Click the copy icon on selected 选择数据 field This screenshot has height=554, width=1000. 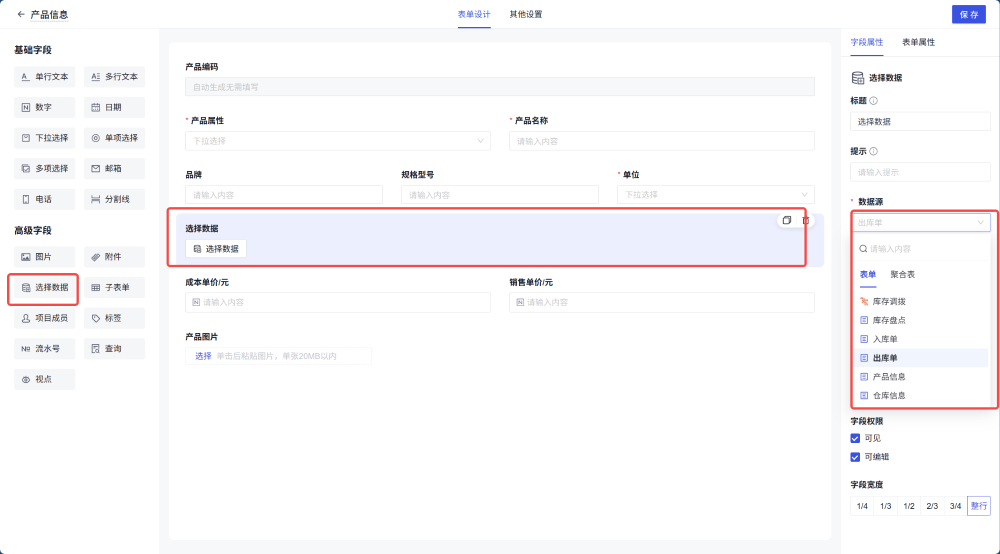(x=787, y=220)
